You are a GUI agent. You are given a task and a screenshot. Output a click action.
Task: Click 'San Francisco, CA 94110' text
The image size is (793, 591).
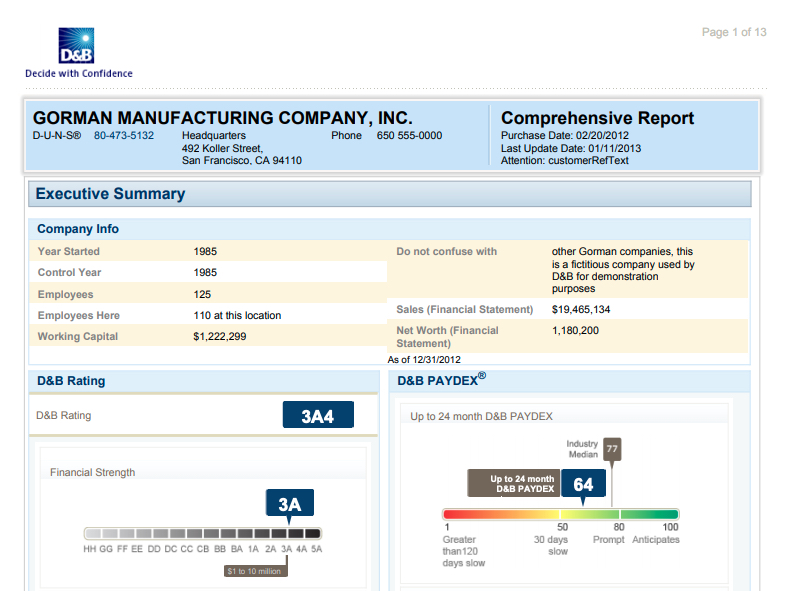[x=242, y=160]
